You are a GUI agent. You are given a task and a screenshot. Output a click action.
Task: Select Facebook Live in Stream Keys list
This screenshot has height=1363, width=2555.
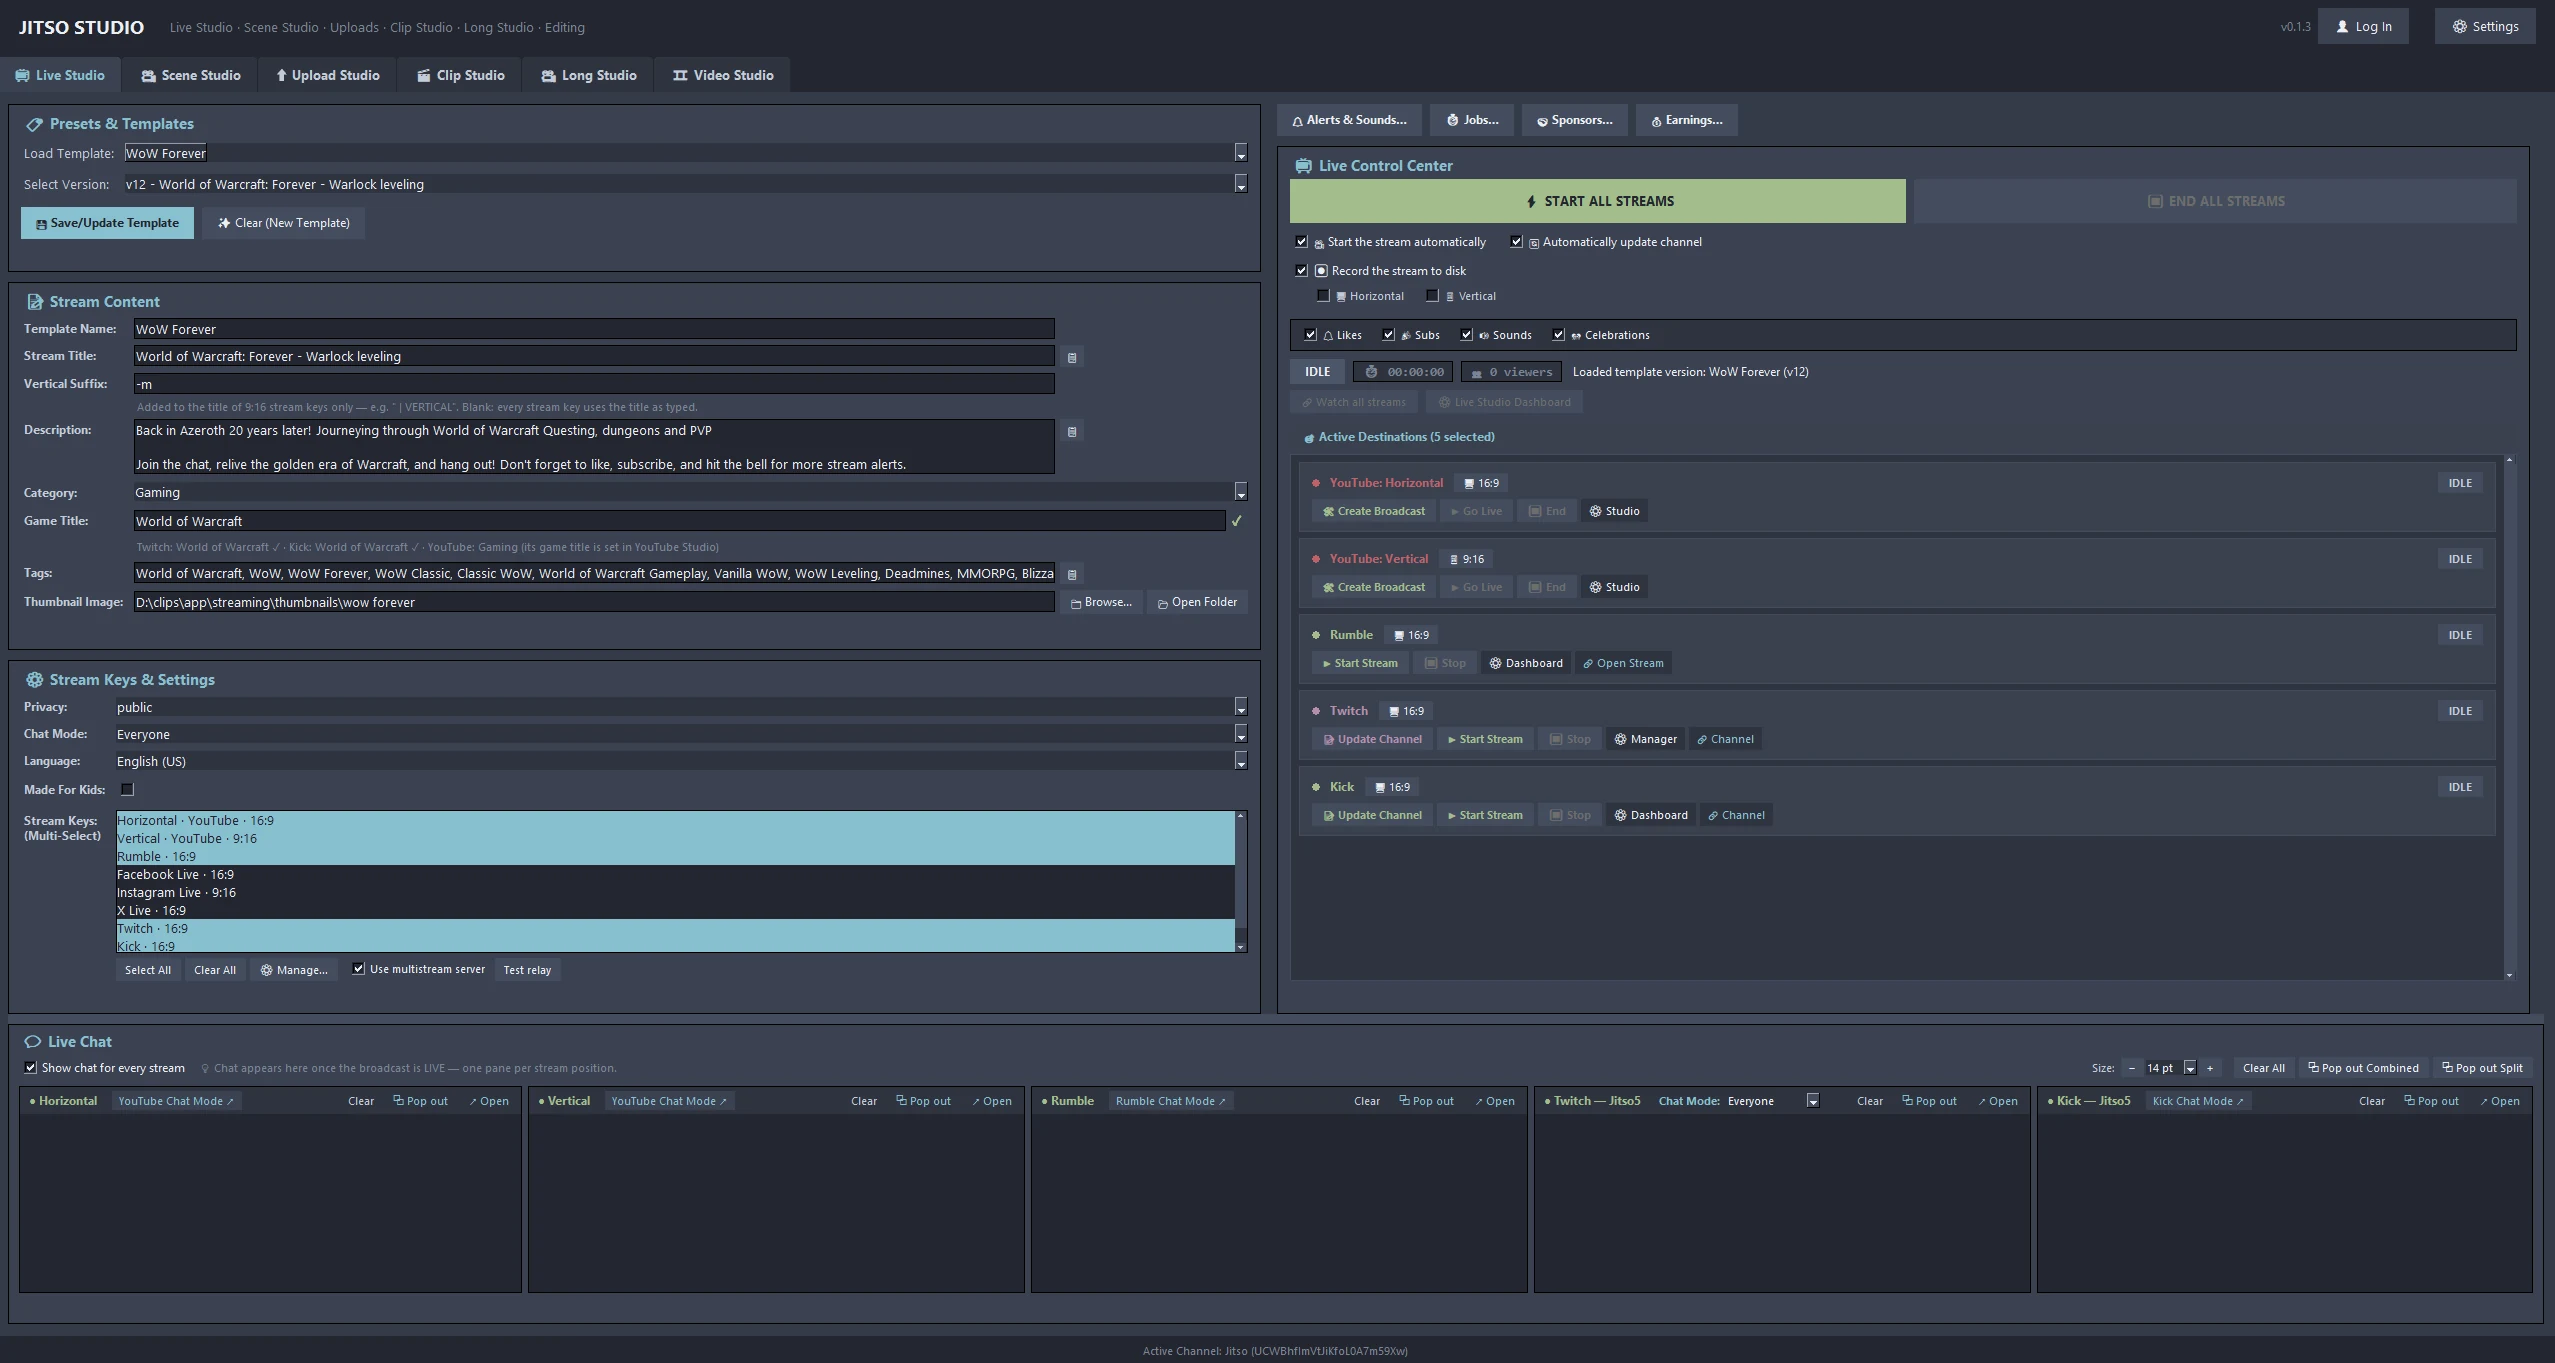click(x=675, y=874)
